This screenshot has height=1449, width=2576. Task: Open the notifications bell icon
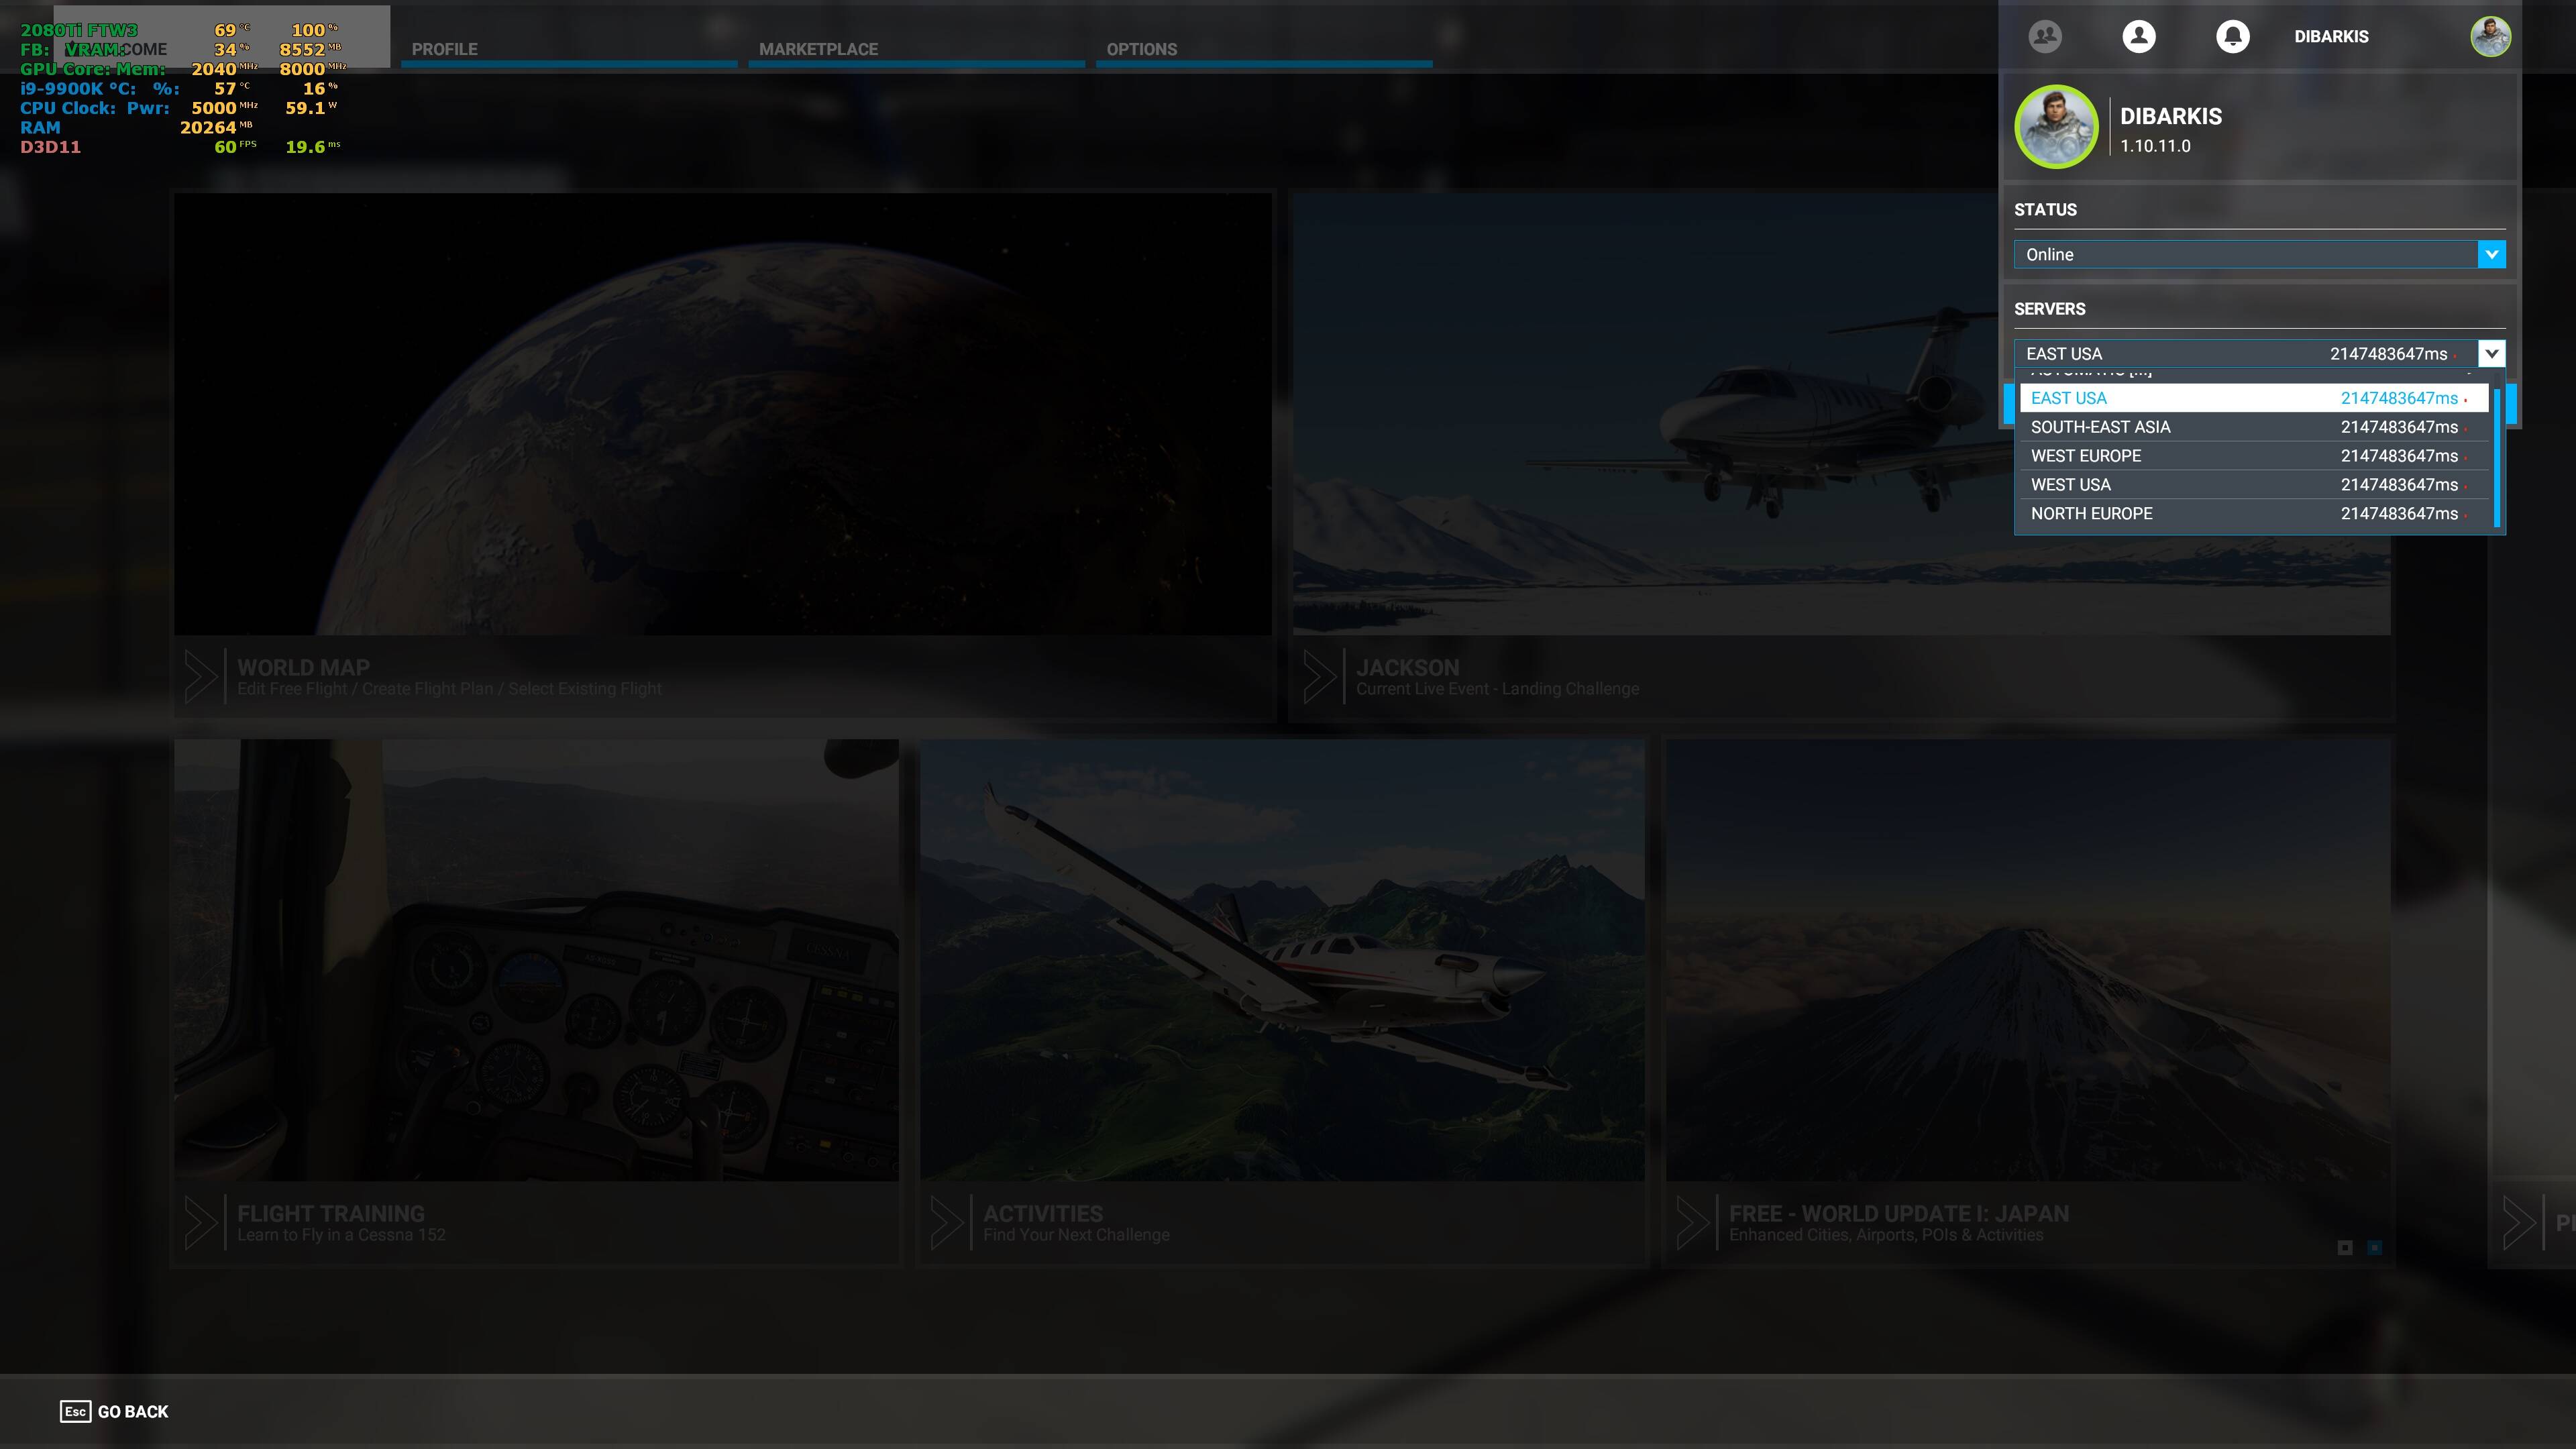[x=2232, y=36]
